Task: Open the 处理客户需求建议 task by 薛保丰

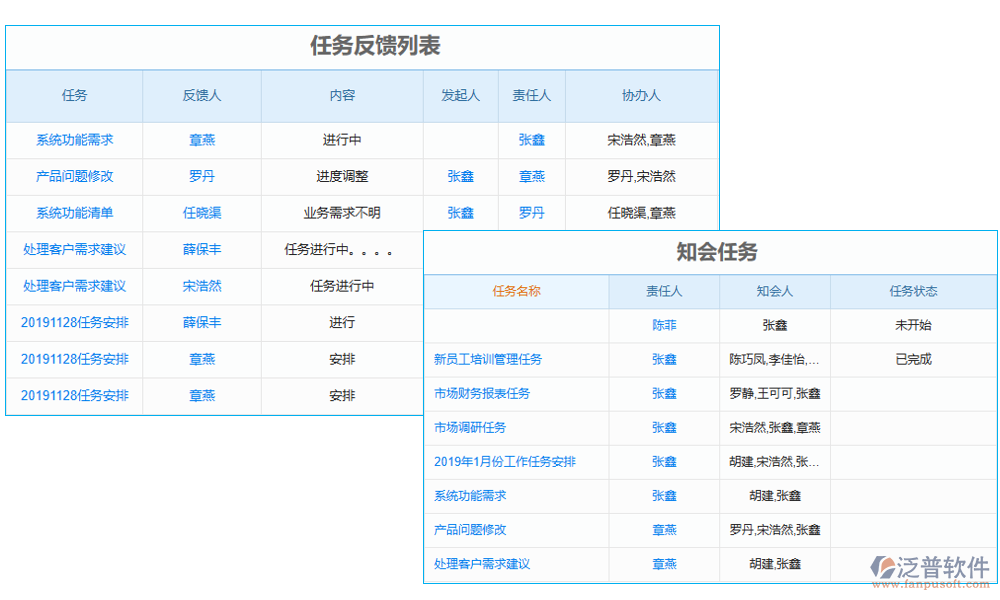Action: [x=74, y=249]
